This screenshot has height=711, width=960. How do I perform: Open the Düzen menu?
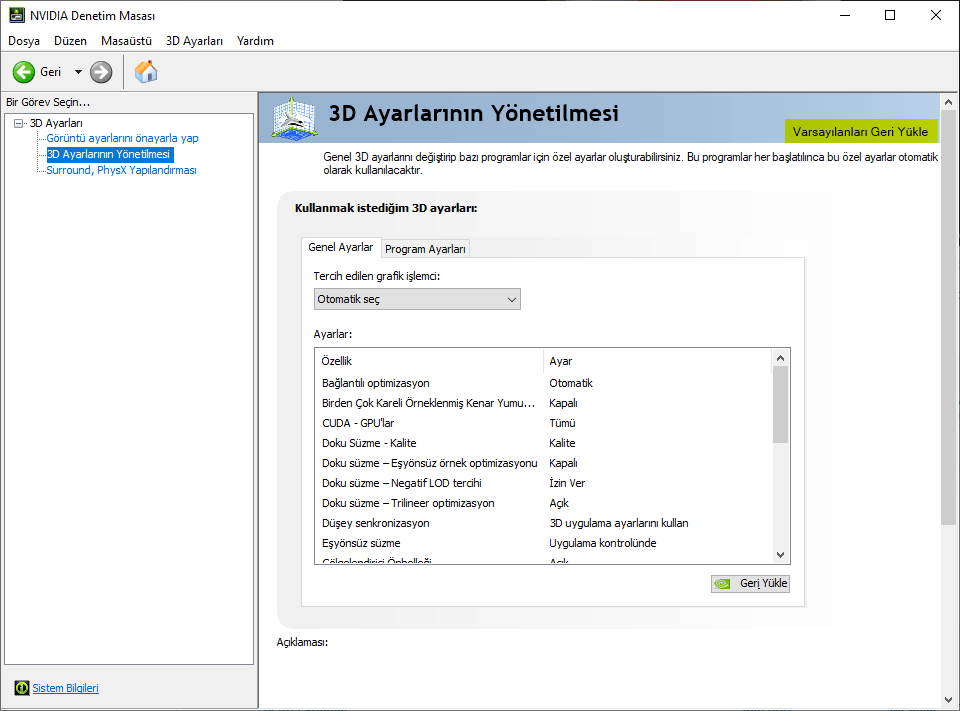(70, 41)
